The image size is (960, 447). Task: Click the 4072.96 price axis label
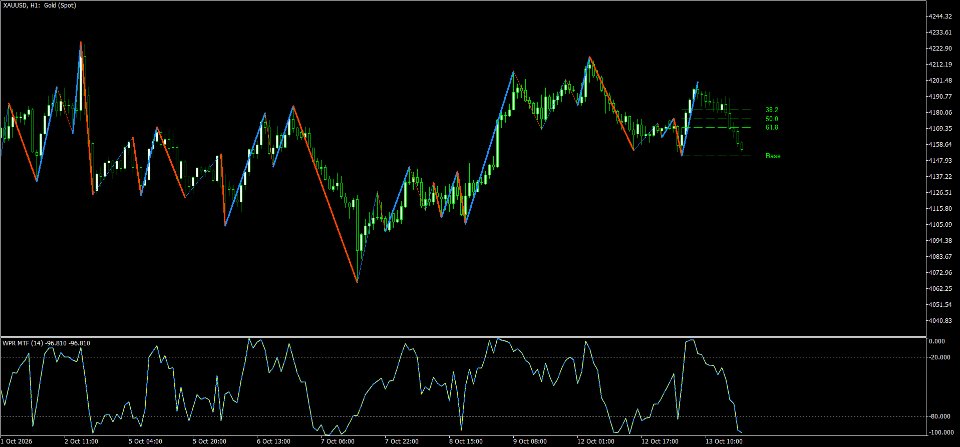[x=939, y=273]
